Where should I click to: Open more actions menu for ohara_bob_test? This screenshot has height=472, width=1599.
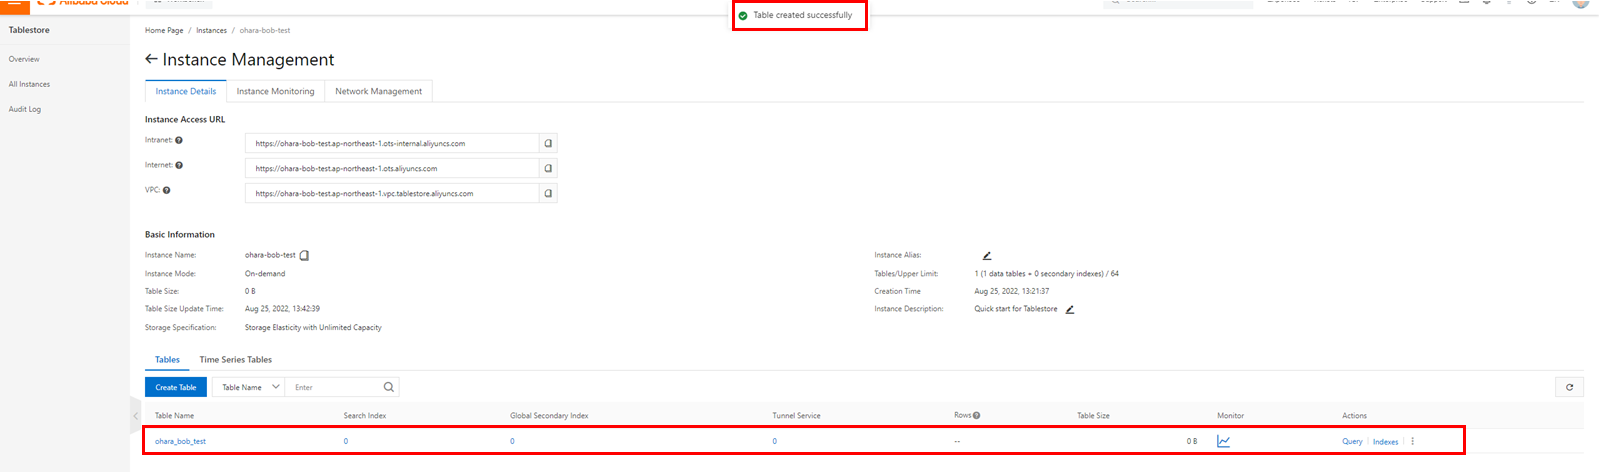[1412, 441]
